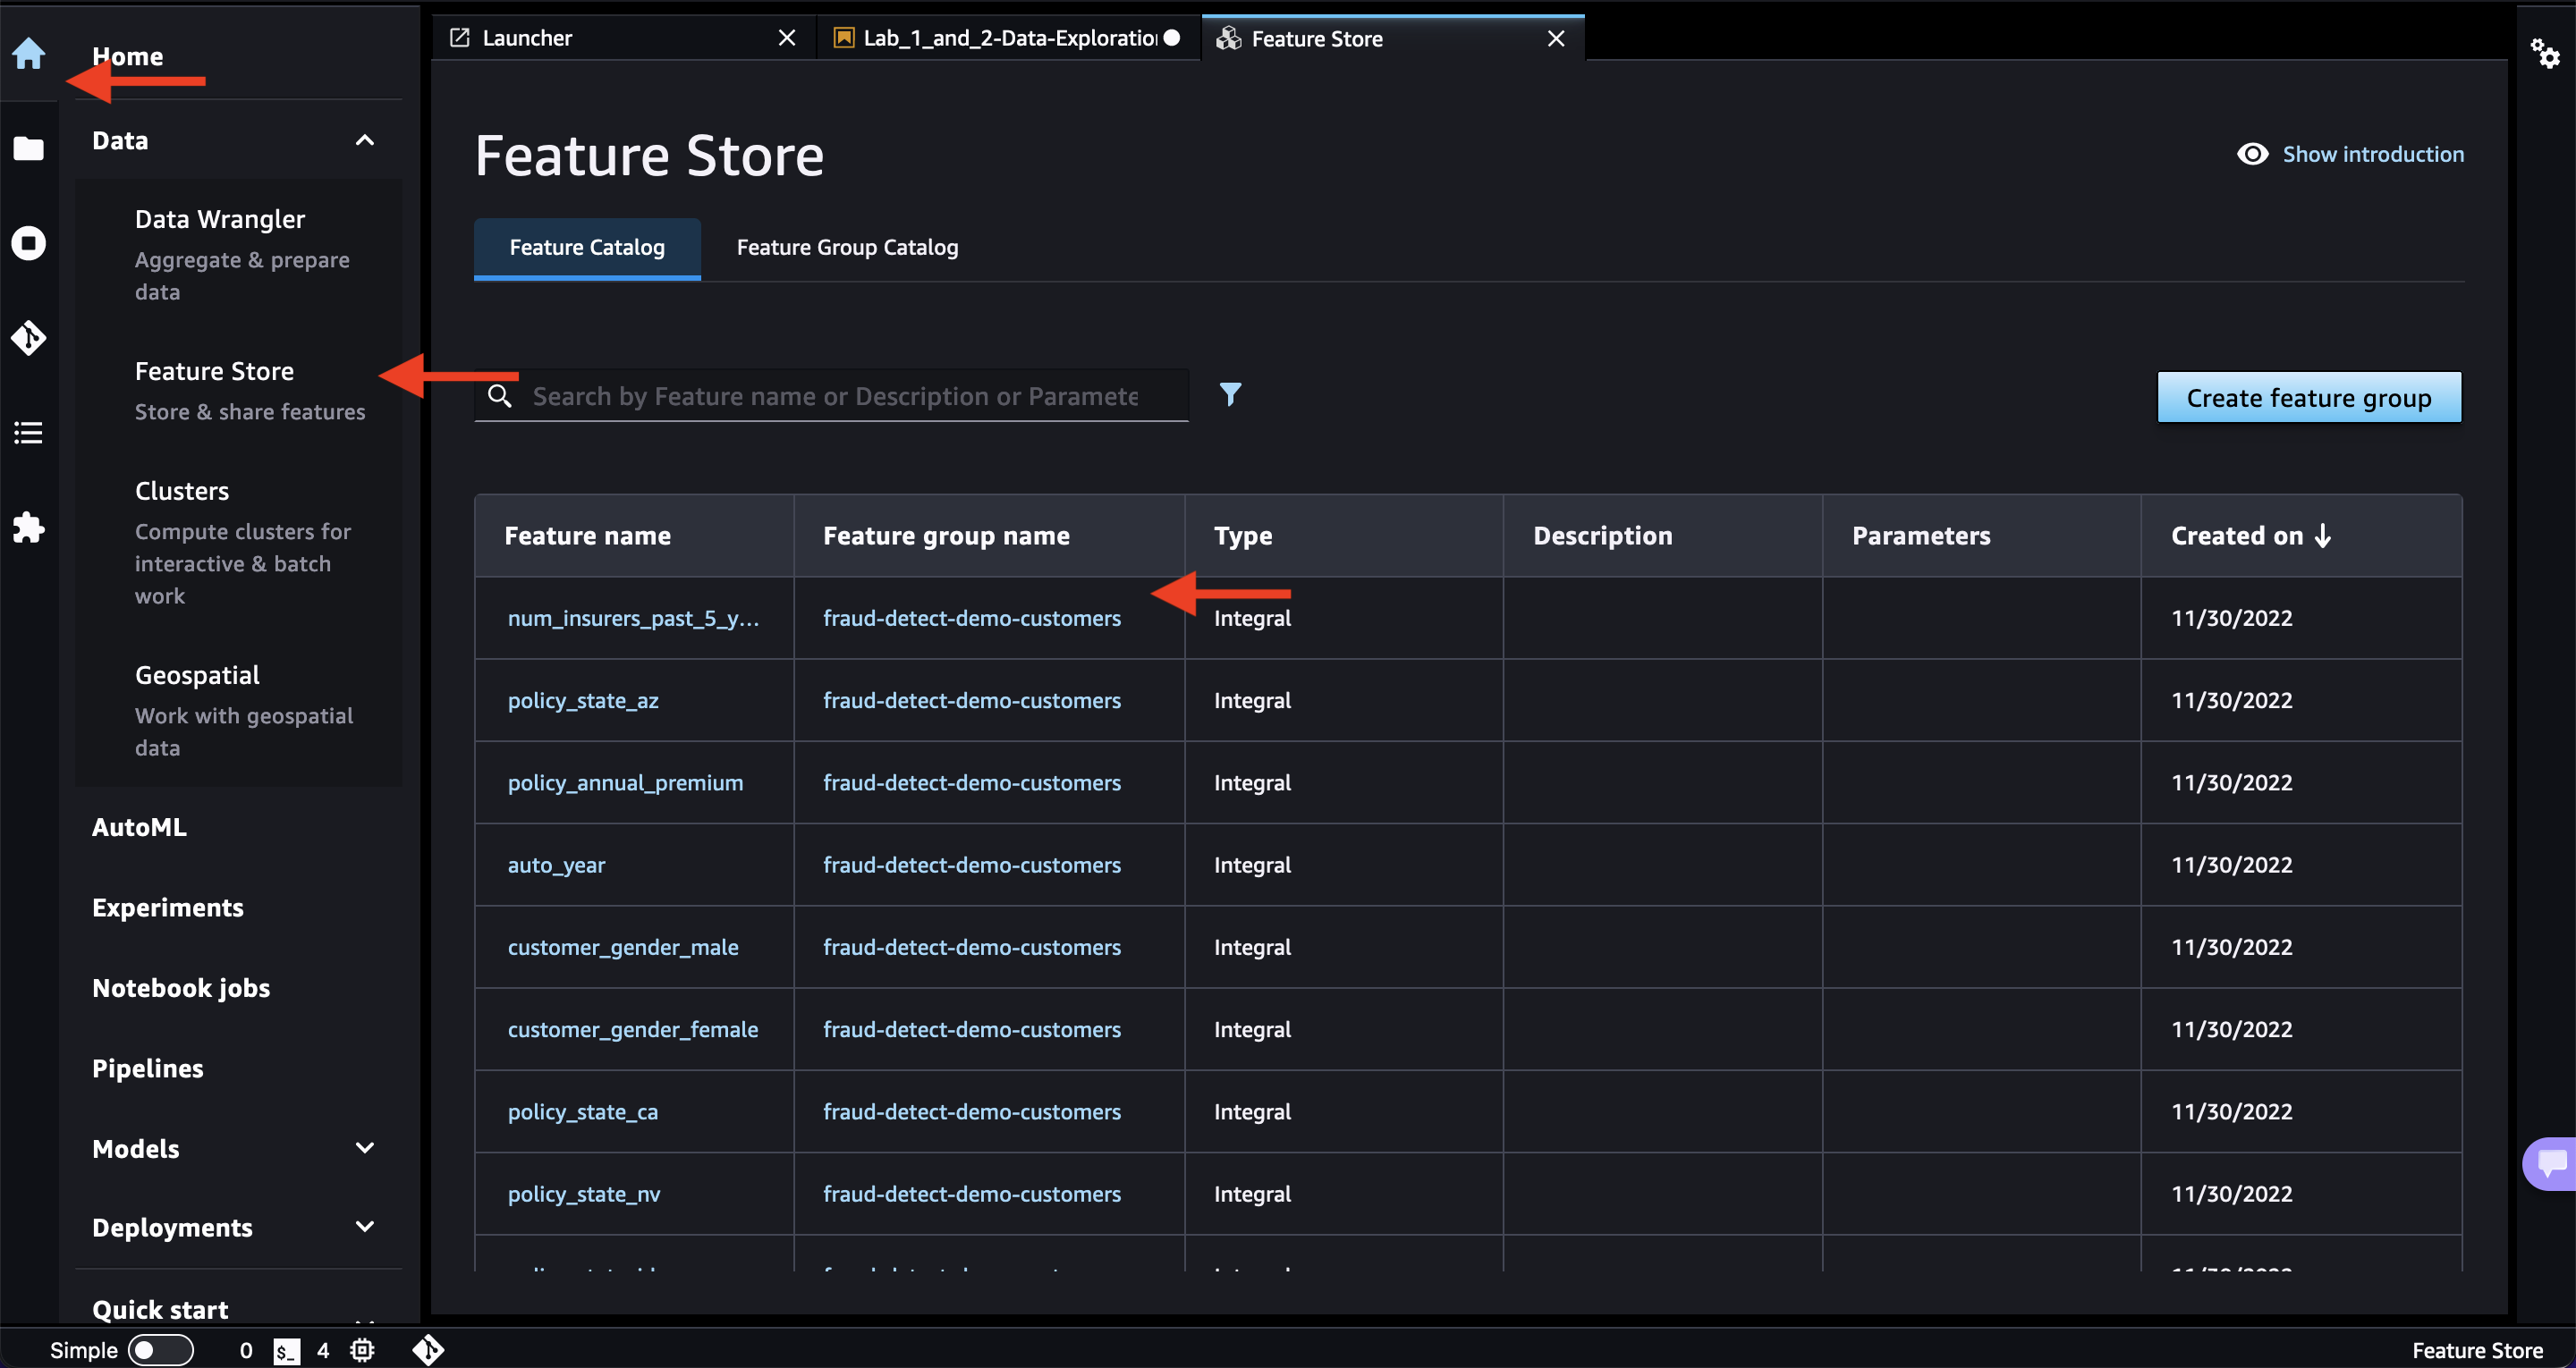
Task: Open Running Terminals and Kernels icon
Action: (x=28, y=243)
